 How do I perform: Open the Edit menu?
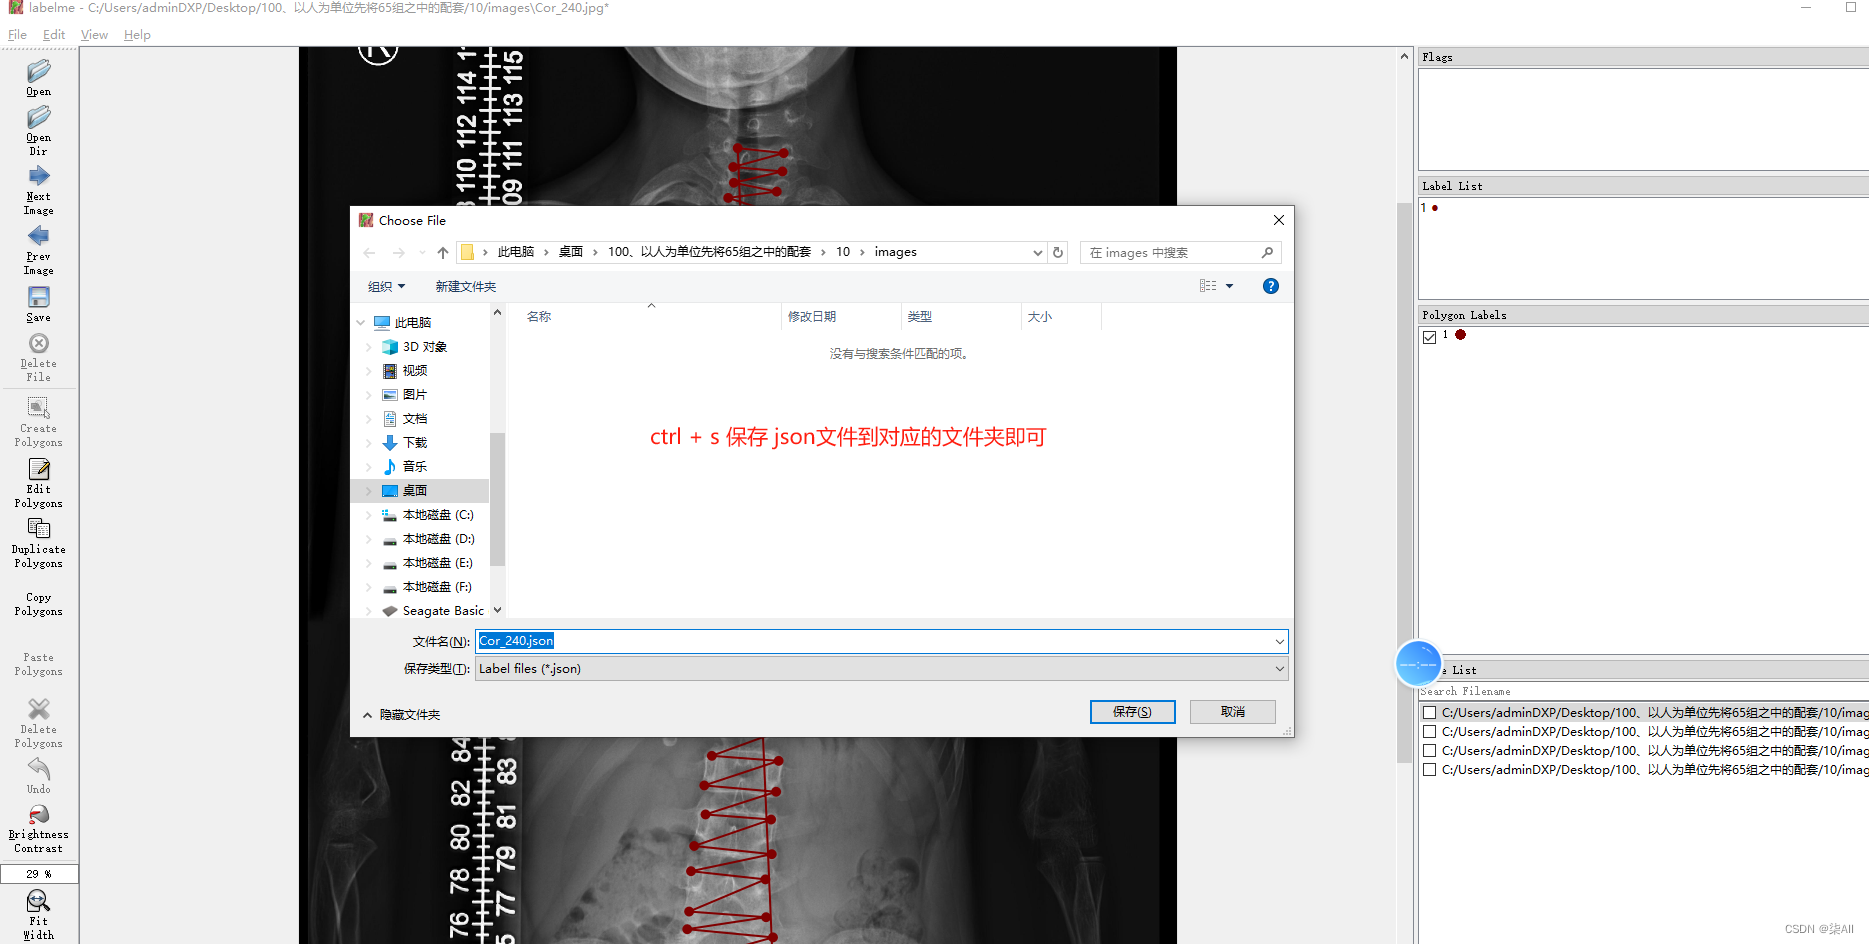pyautogui.click(x=54, y=35)
